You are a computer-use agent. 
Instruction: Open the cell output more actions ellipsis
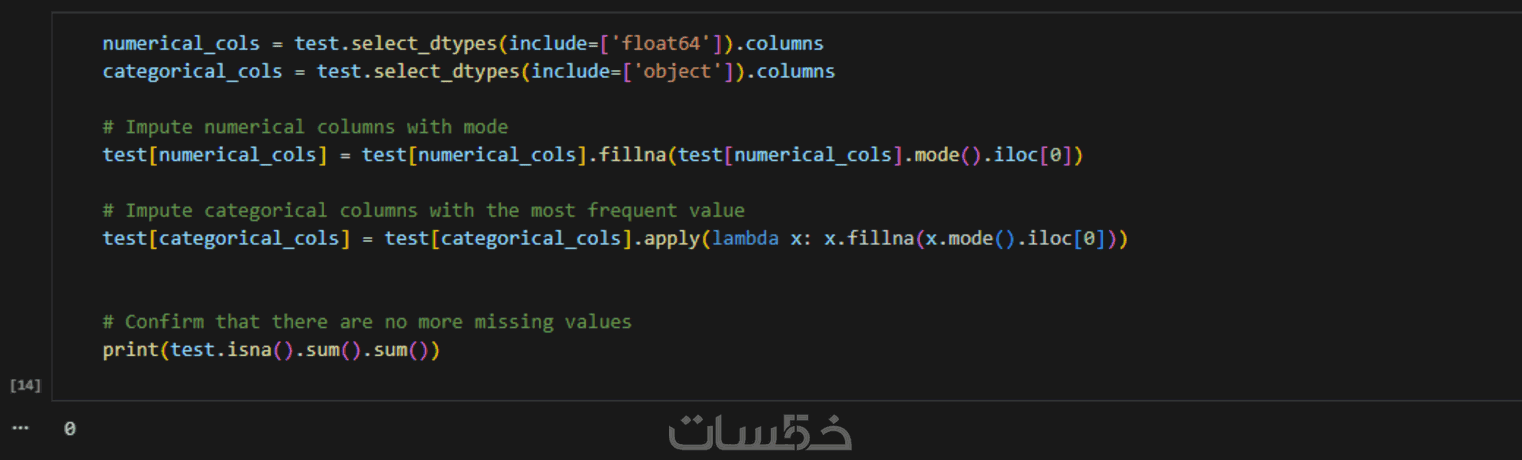[x=22, y=428]
